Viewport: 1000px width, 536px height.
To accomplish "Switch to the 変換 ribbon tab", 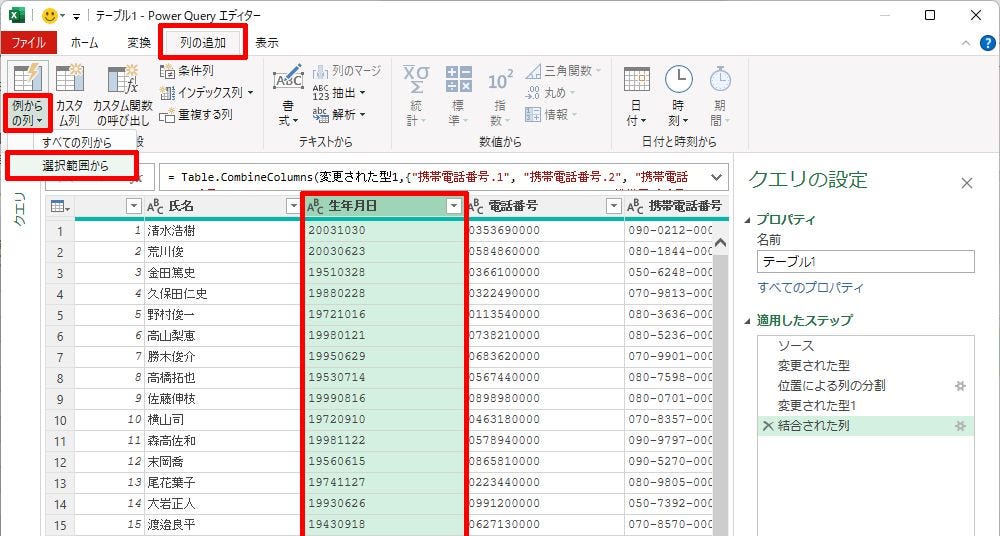I will (139, 43).
